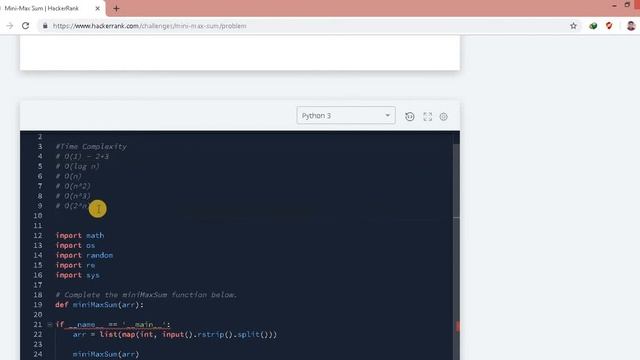Click the 'if __name__' line 21 code
This screenshot has height=360, width=640.
pyautogui.click(x=113, y=324)
